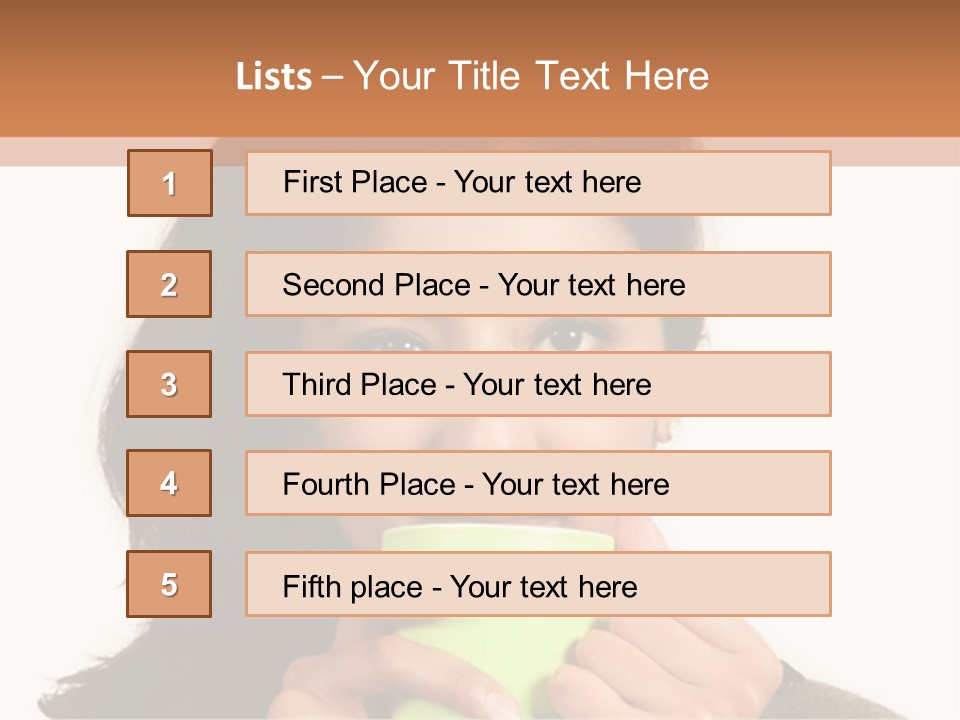Click the number 2 box
960x720 pixels.
169,284
